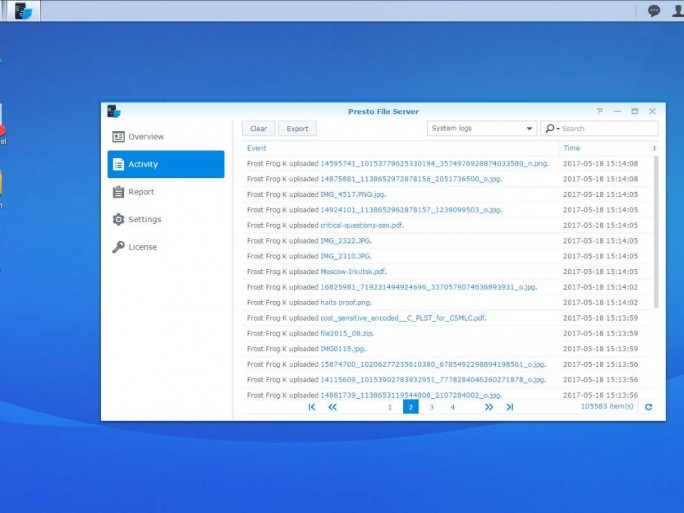Click the Time column header
The image size is (684, 513).
click(571, 148)
